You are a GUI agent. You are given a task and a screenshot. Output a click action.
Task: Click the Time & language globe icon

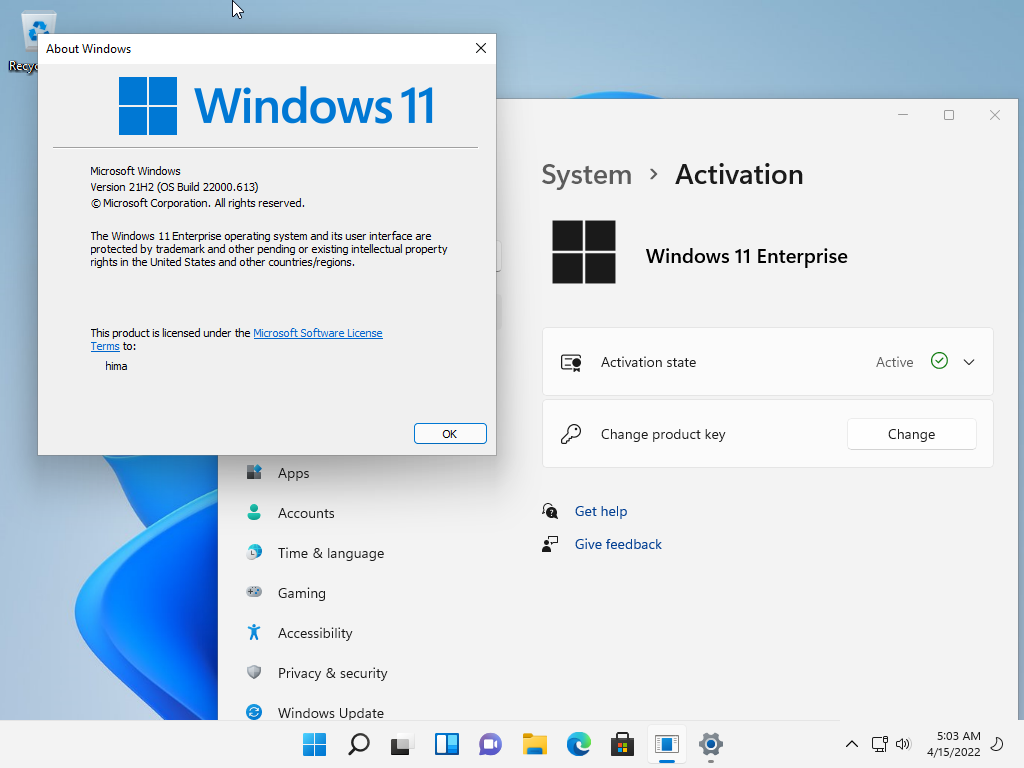(x=254, y=552)
